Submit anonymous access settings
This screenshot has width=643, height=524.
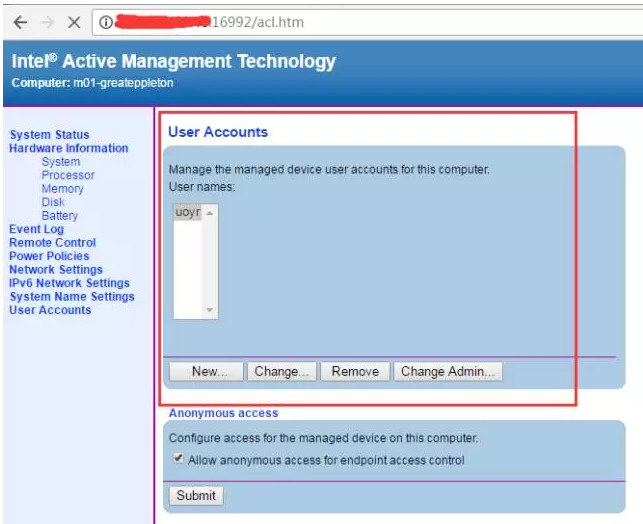196,495
